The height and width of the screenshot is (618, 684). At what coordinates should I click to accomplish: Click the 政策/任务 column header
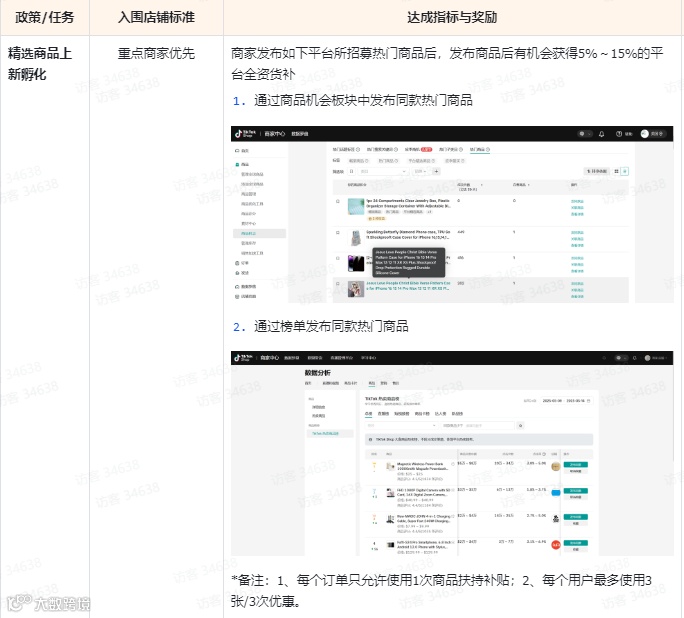44,17
